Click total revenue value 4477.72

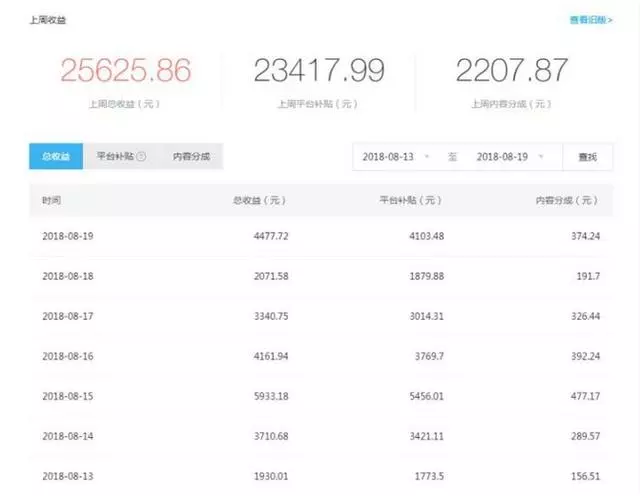271,236
